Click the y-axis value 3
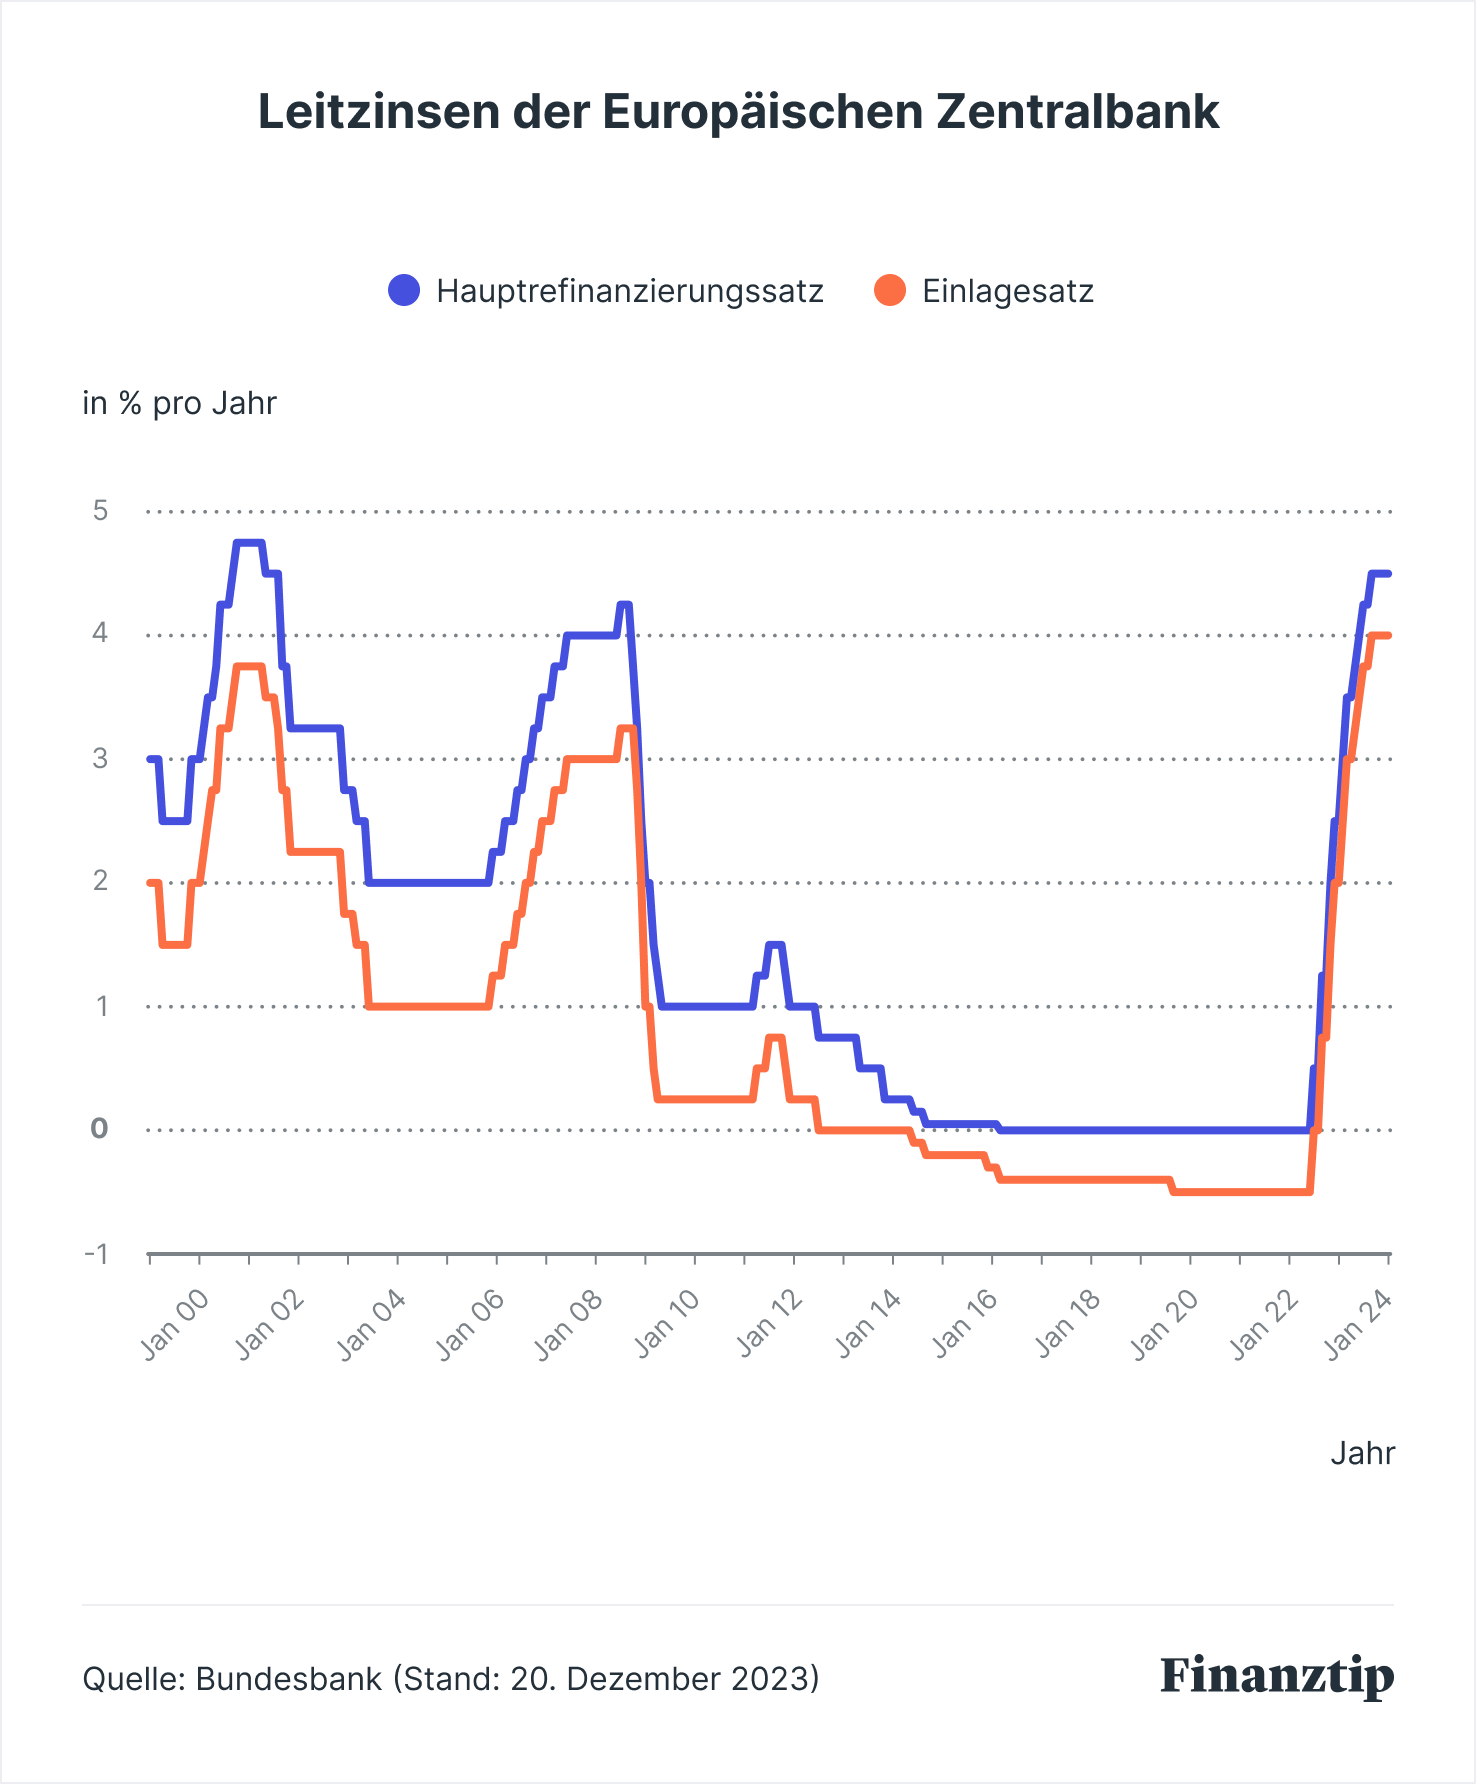The image size is (1476, 1784). coord(100,758)
